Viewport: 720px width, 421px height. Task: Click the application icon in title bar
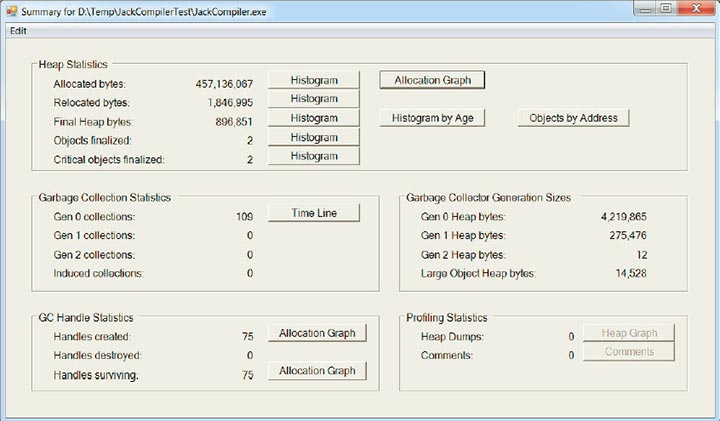[11, 11]
